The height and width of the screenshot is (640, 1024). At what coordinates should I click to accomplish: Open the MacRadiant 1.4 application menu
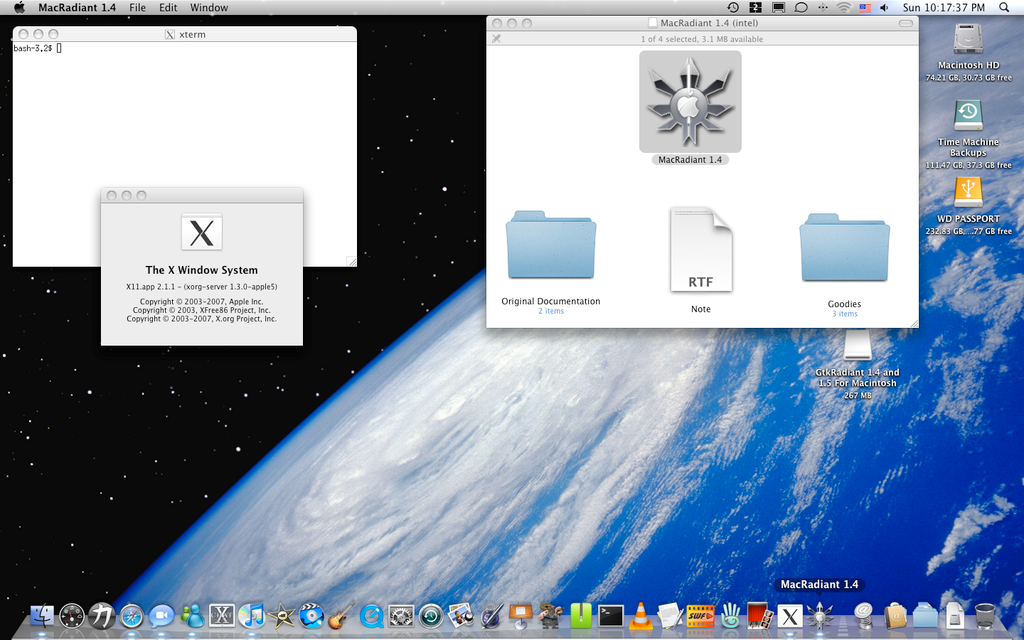point(77,8)
